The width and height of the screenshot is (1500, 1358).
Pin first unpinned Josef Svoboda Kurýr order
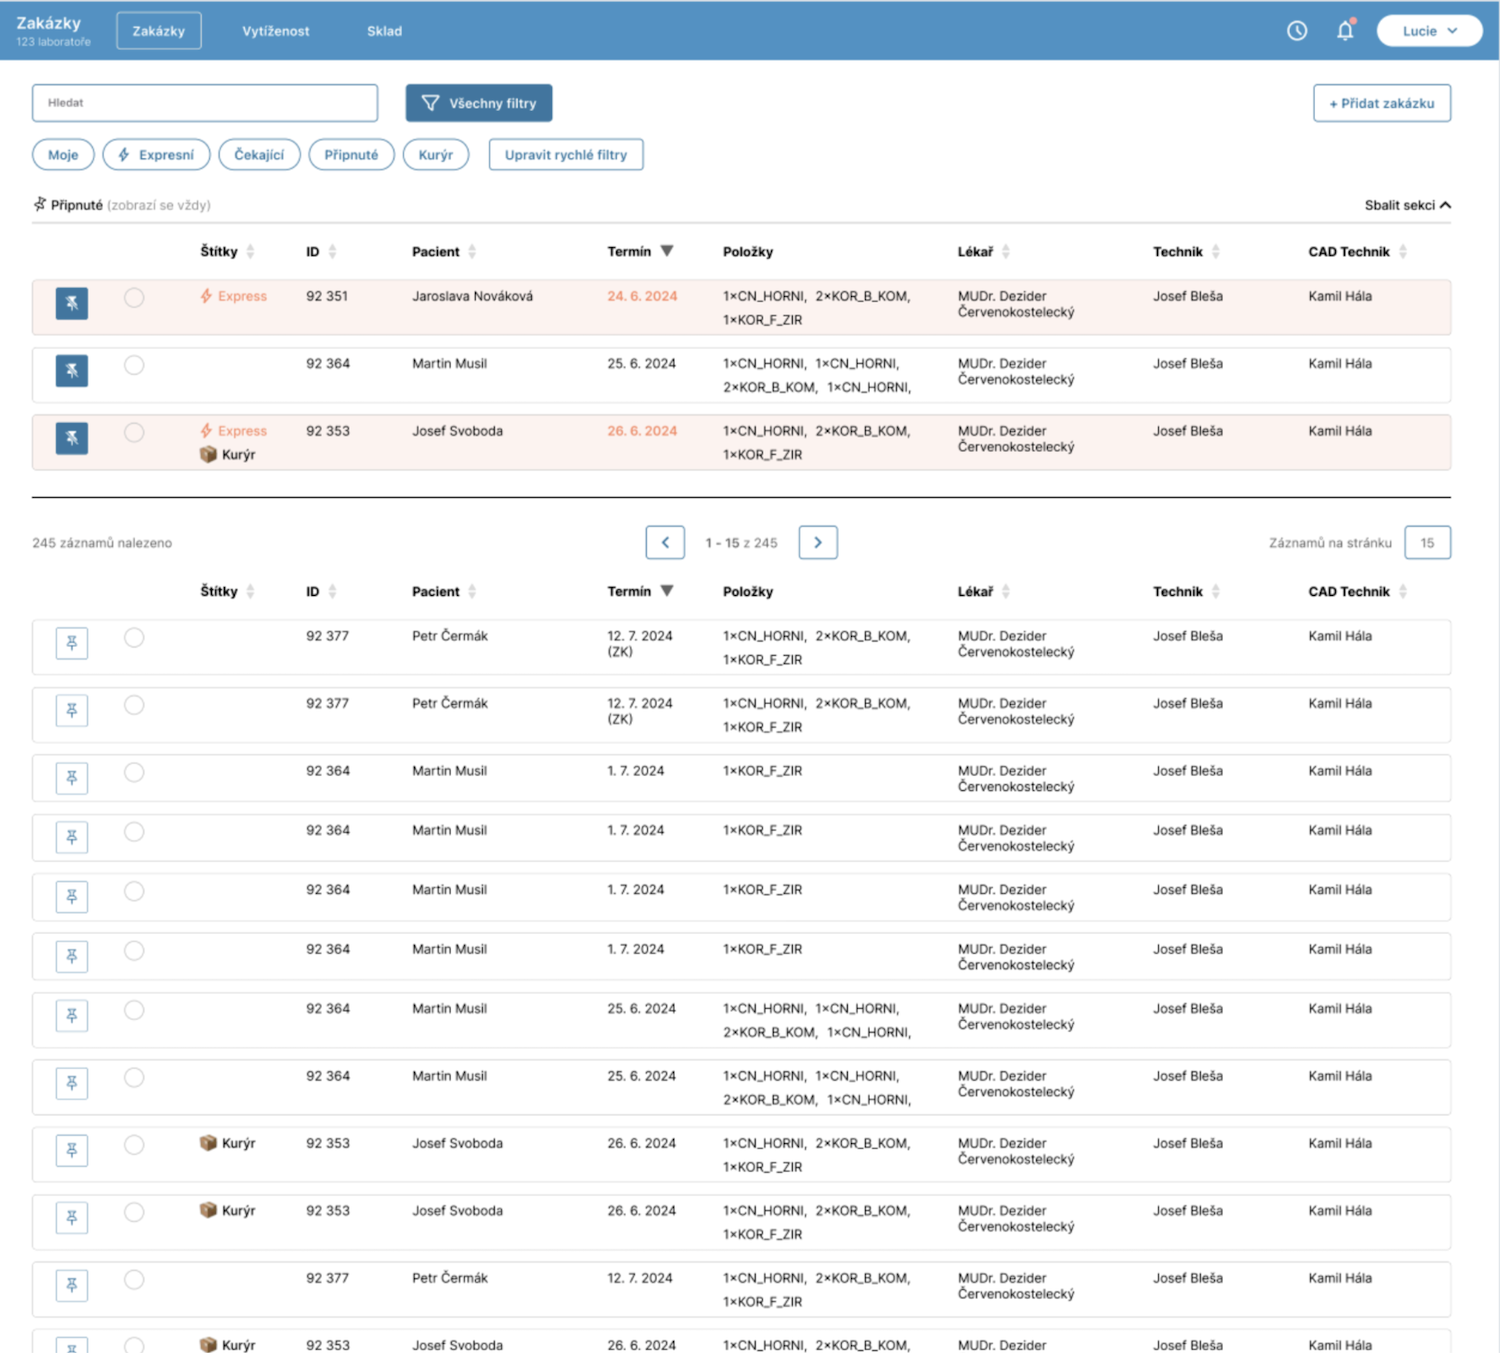72,1151
